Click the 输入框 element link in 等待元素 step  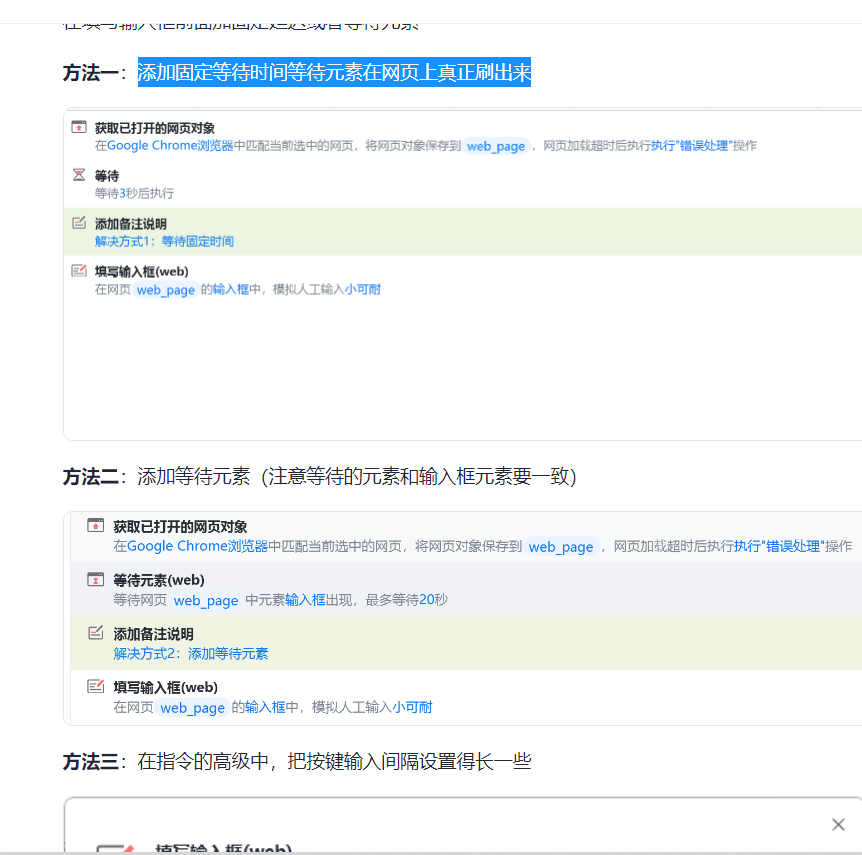tap(305, 600)
